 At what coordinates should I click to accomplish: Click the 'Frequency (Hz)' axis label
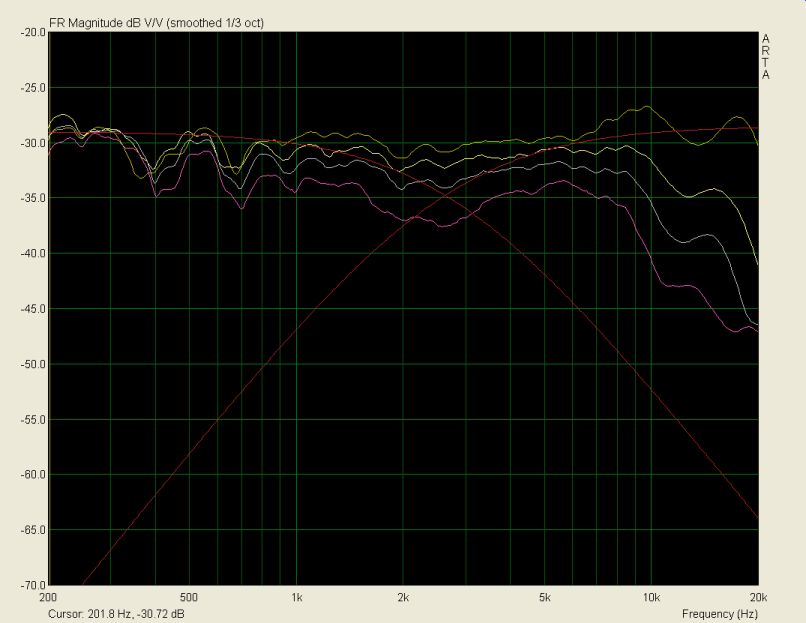coord(720,614)
